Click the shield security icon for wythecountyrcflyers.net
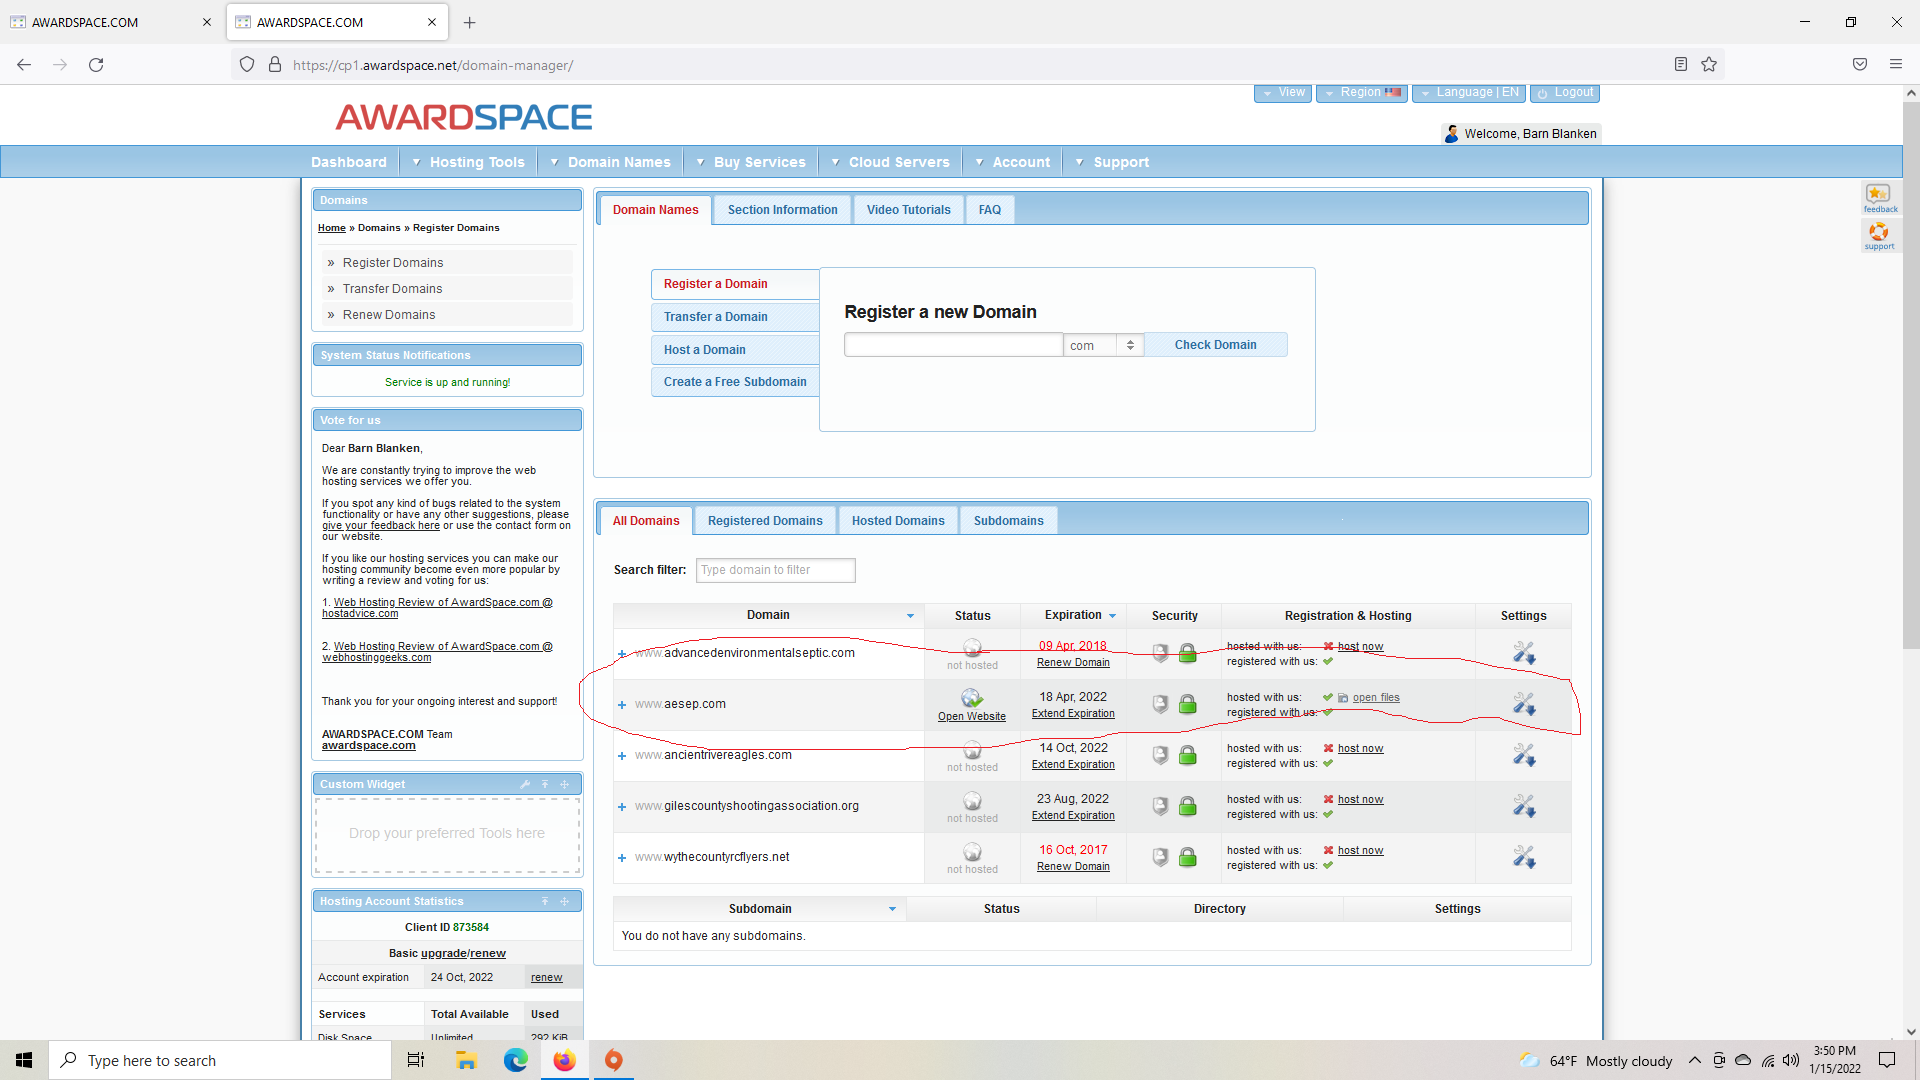1920x1080 pixels. tap(1160, 857)
